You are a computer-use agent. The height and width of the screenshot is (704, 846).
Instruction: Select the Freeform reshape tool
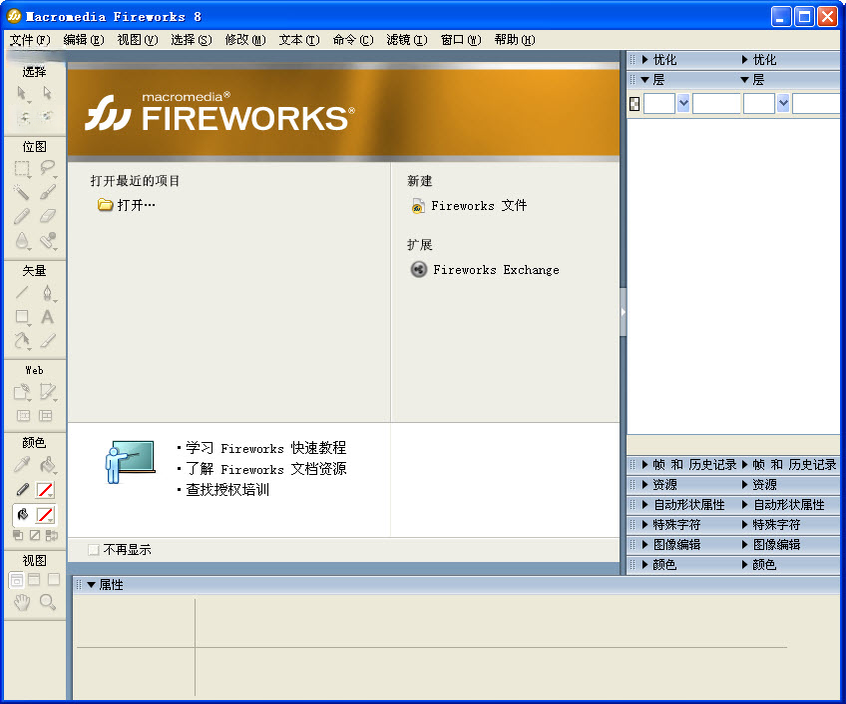[x=22, y=340]
